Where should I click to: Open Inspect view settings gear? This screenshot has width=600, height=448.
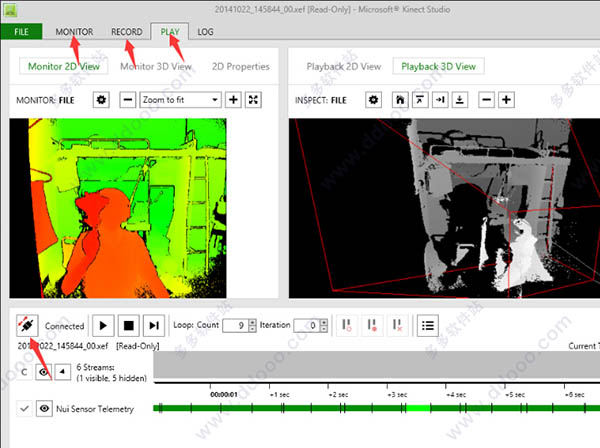[373, 100]
